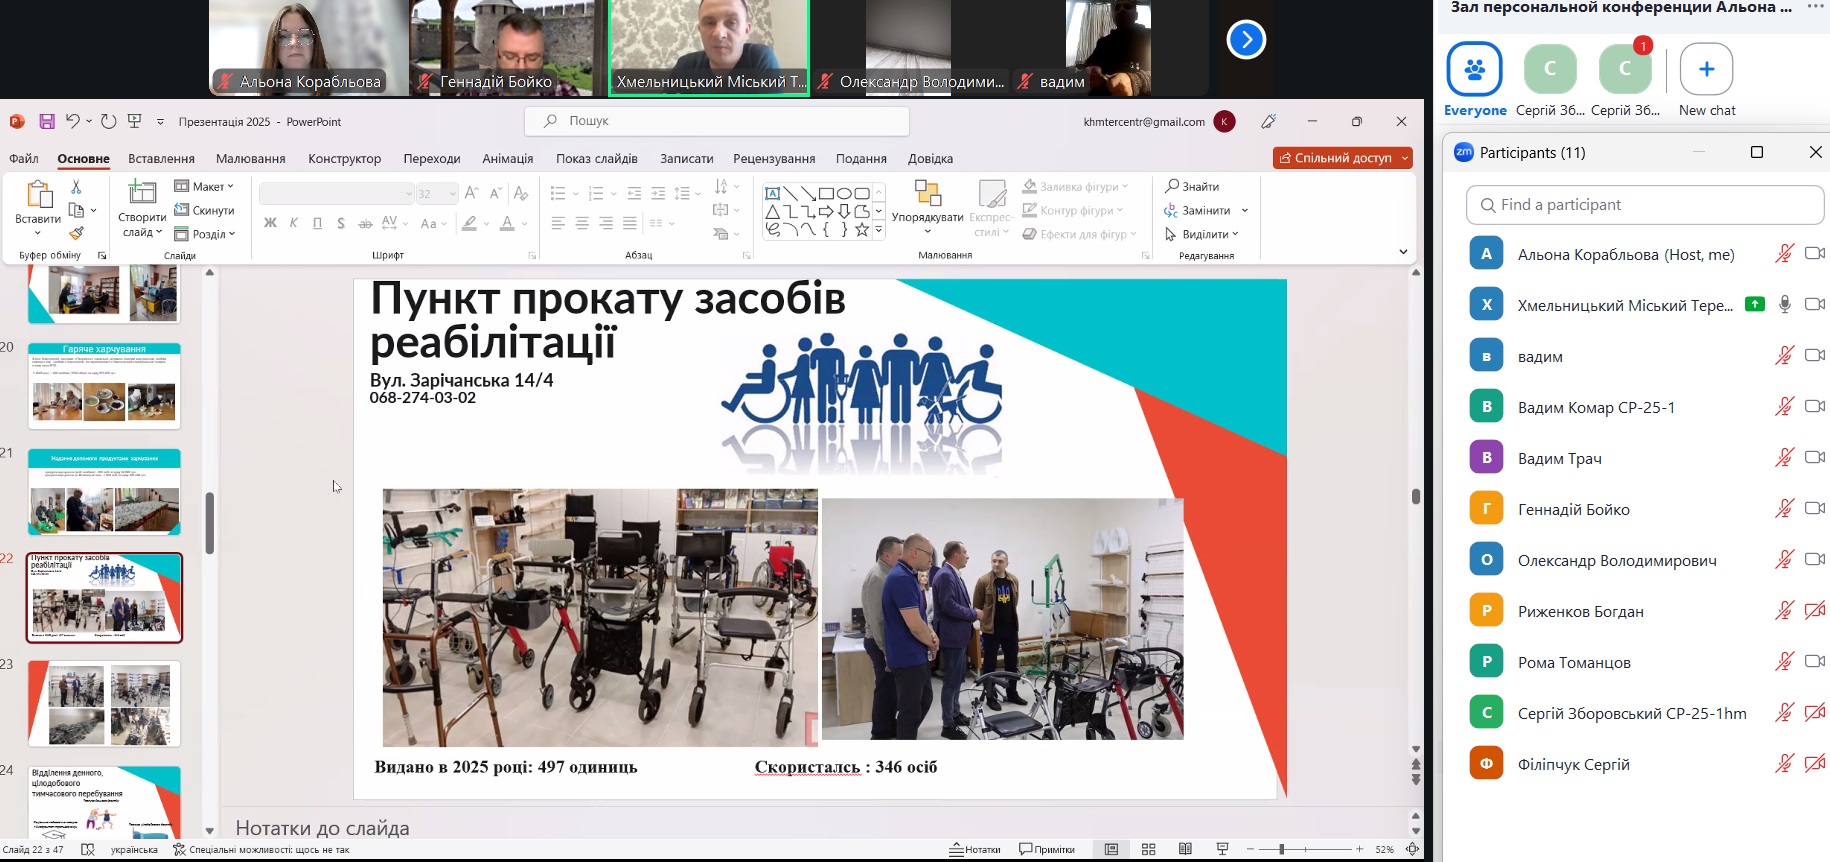Click the Find (Знайти) magnifier tool
1830x862 pixels.
1192,187
